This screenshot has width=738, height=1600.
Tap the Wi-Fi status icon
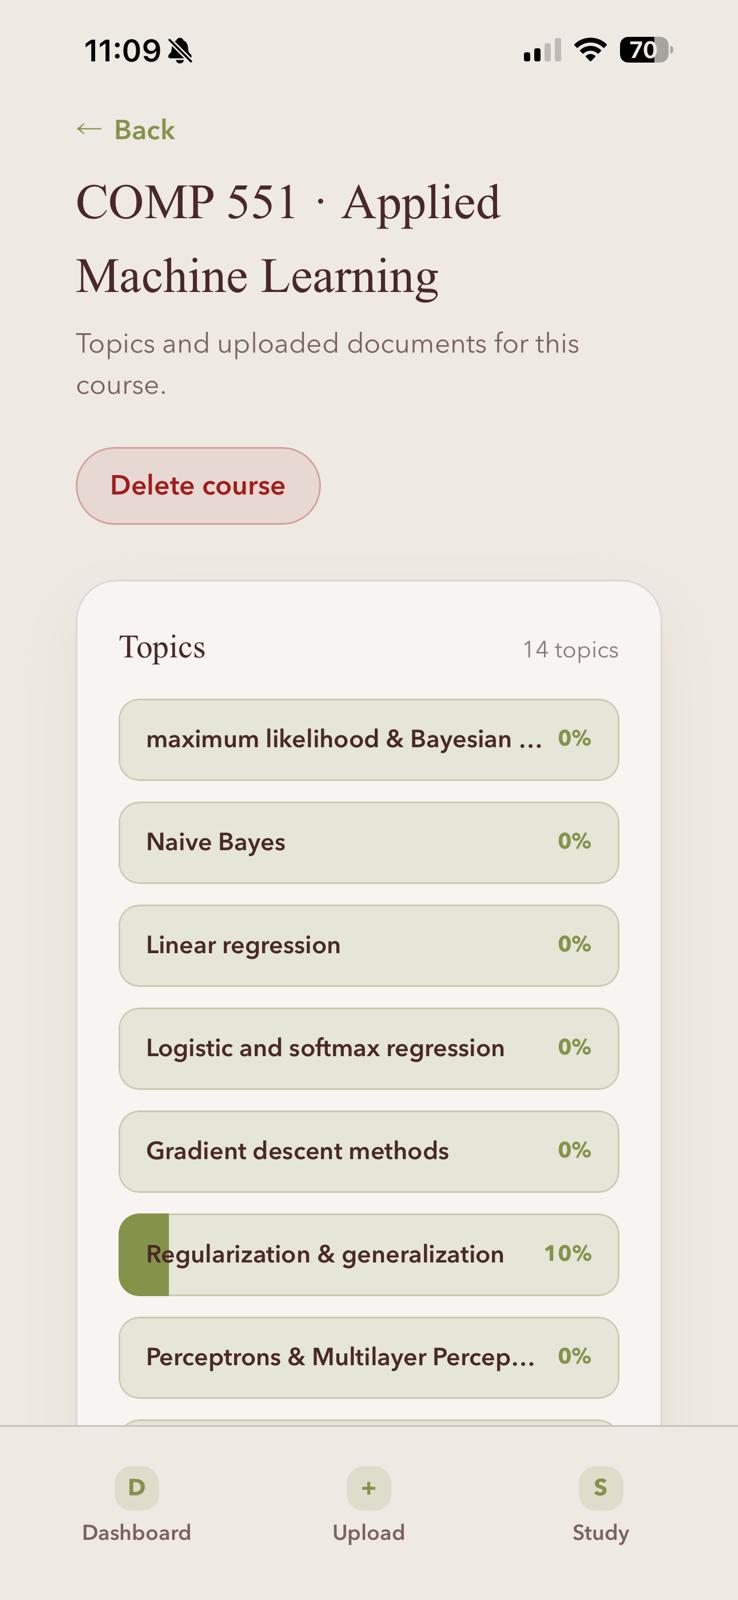[x=591, y=50]
